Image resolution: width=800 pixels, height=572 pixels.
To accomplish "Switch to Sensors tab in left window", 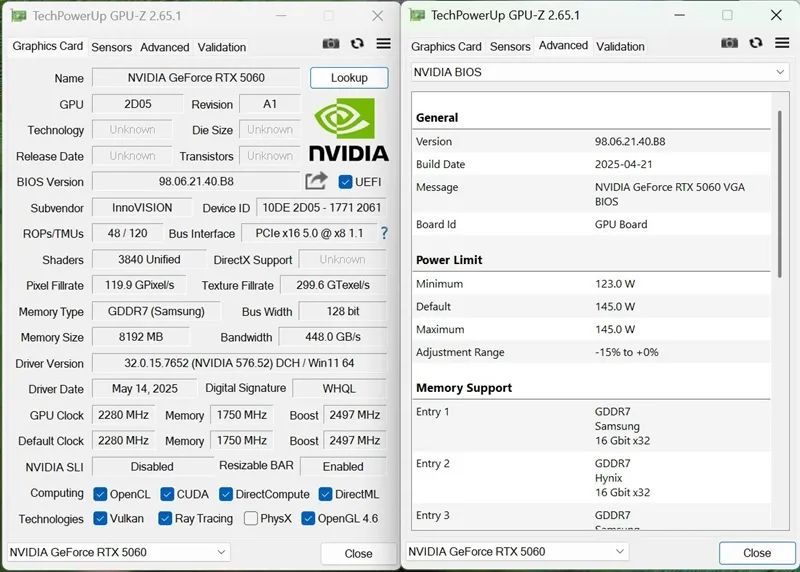I will [x=111, y=47].
